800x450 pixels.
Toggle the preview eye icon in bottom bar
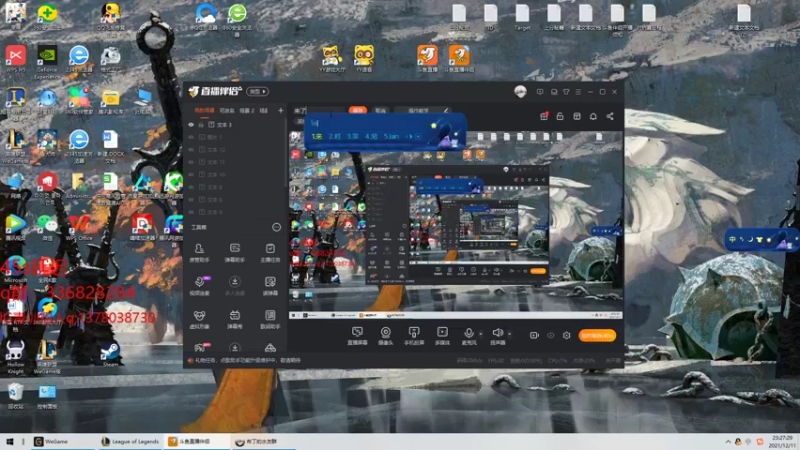(x=551, y=335)
